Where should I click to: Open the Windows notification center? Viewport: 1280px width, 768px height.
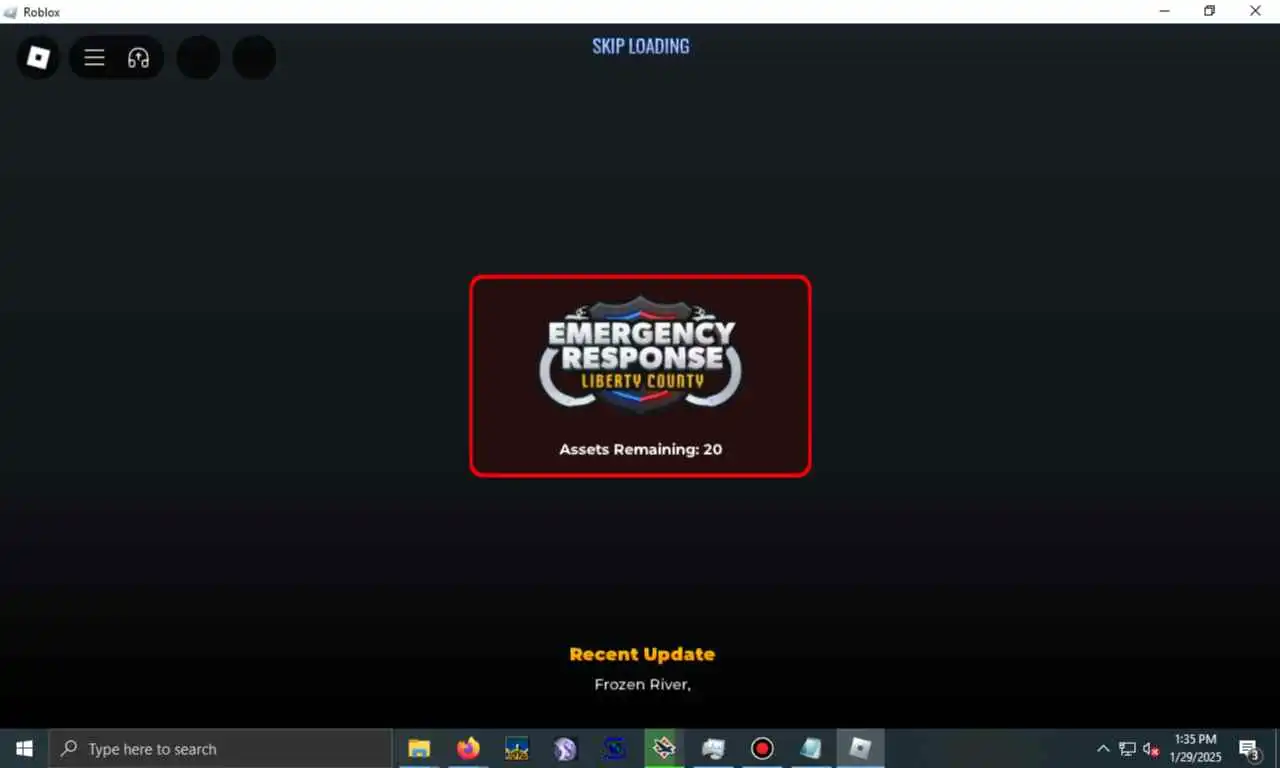[1249, 748]
